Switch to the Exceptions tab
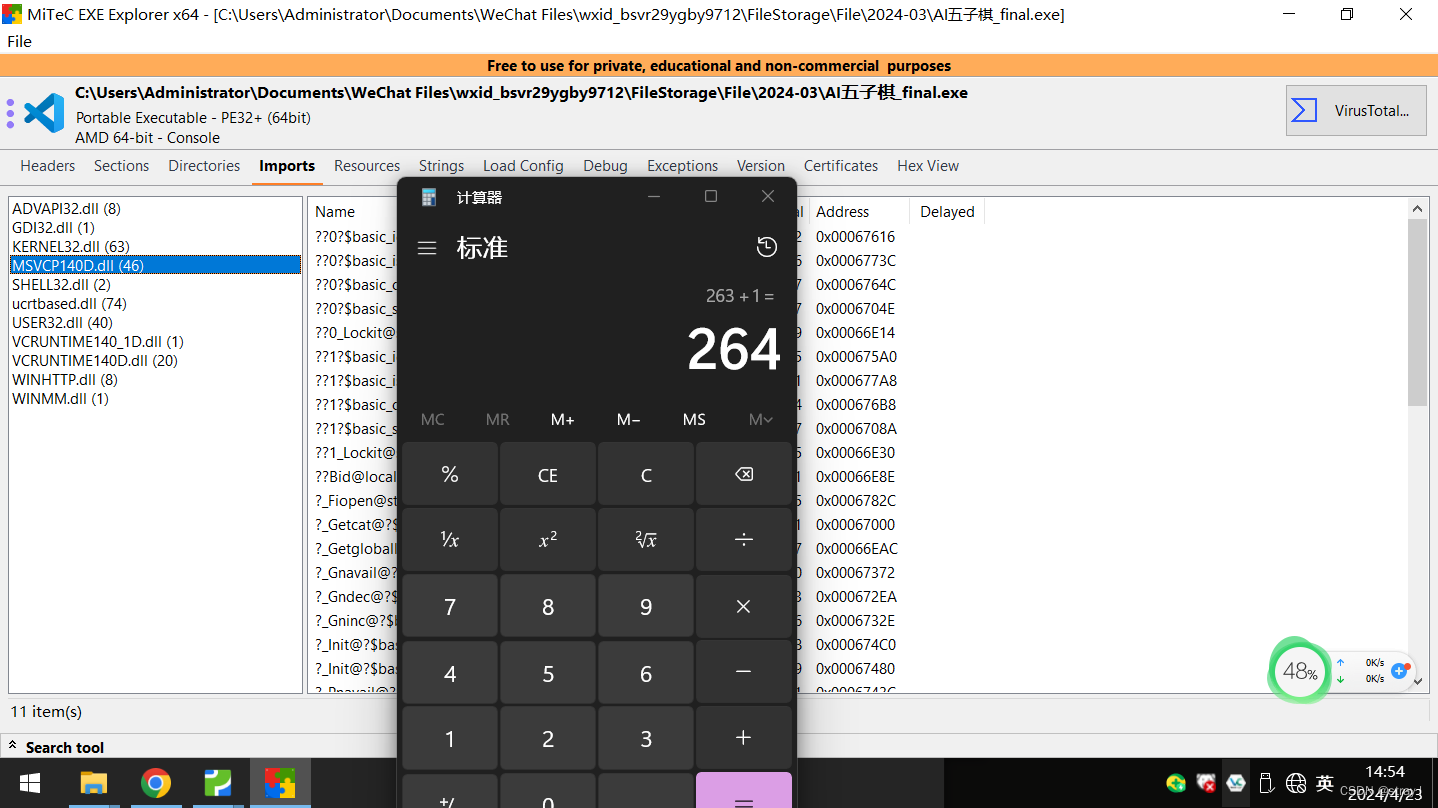This screenshot has width=1438, height=808. point(682,166)
